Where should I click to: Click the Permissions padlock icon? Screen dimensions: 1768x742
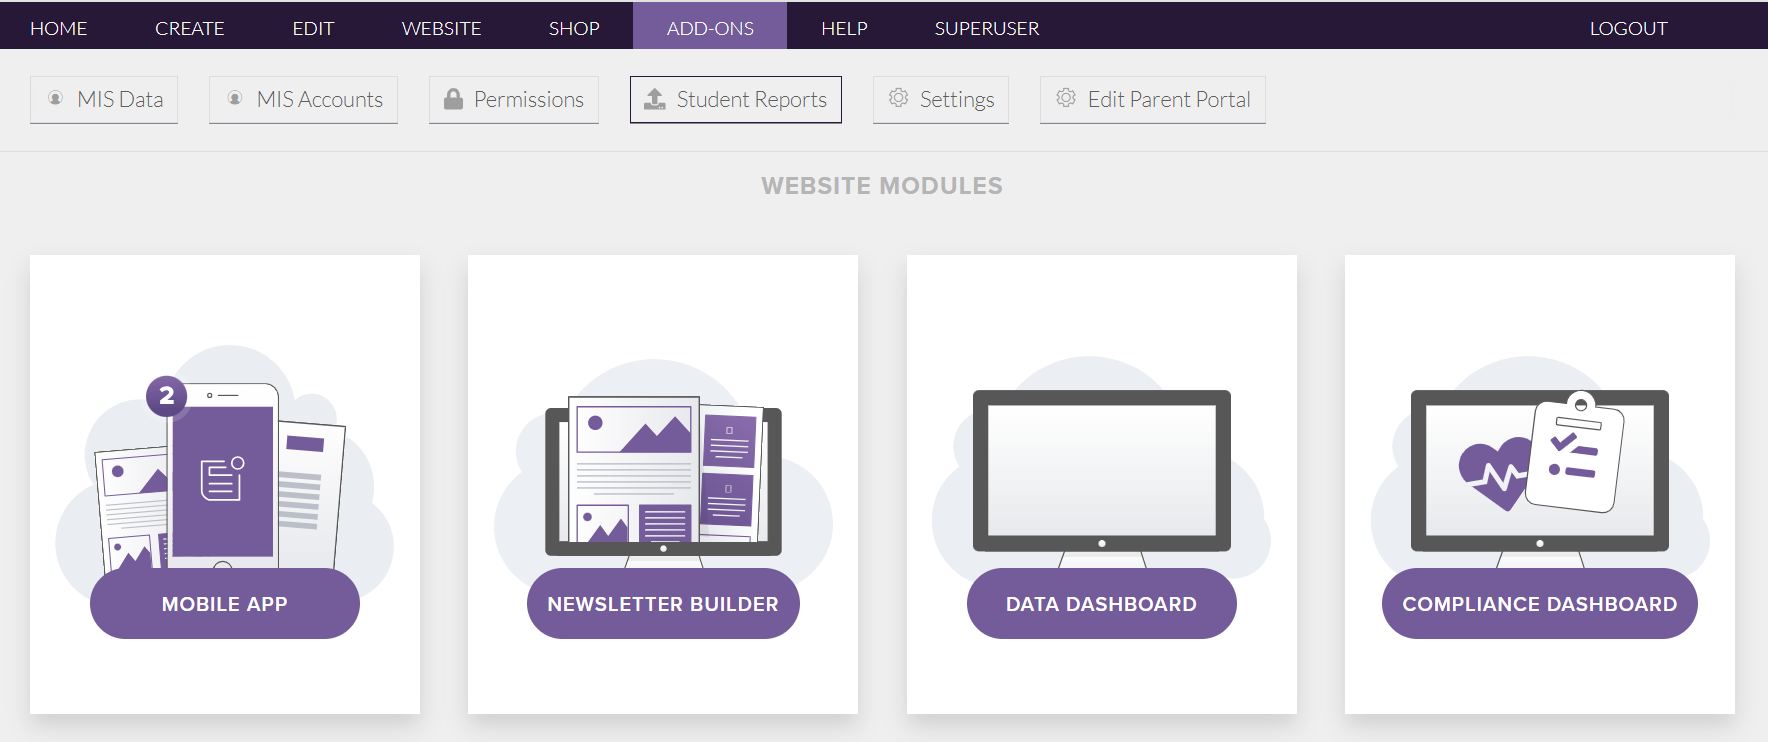tap(453, 98)
